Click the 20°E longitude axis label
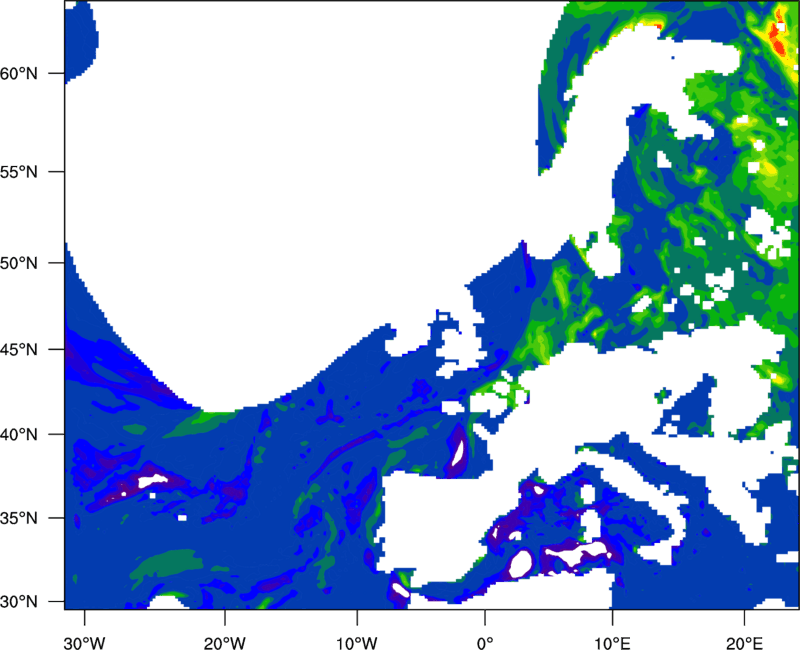This screenshot has height=650, width=800. [744, 643]
